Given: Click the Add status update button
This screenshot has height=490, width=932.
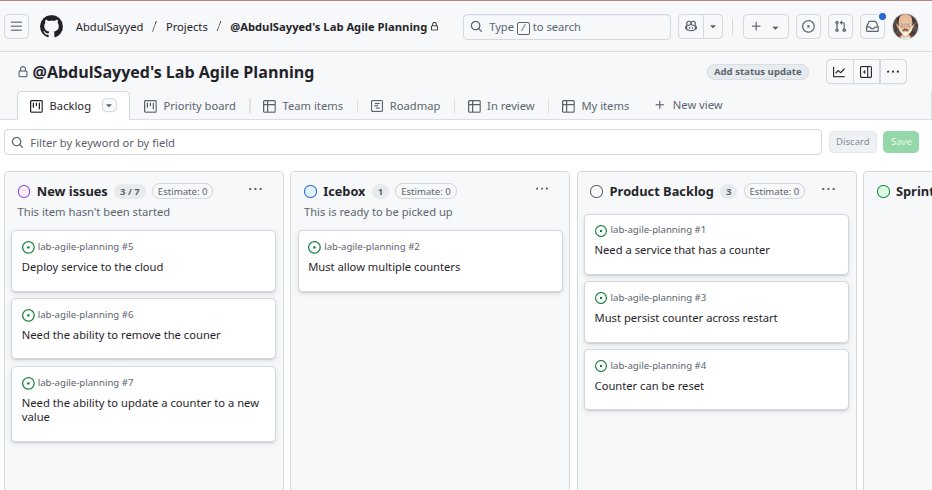Looking at the screenshot, I should coord(757,72).
